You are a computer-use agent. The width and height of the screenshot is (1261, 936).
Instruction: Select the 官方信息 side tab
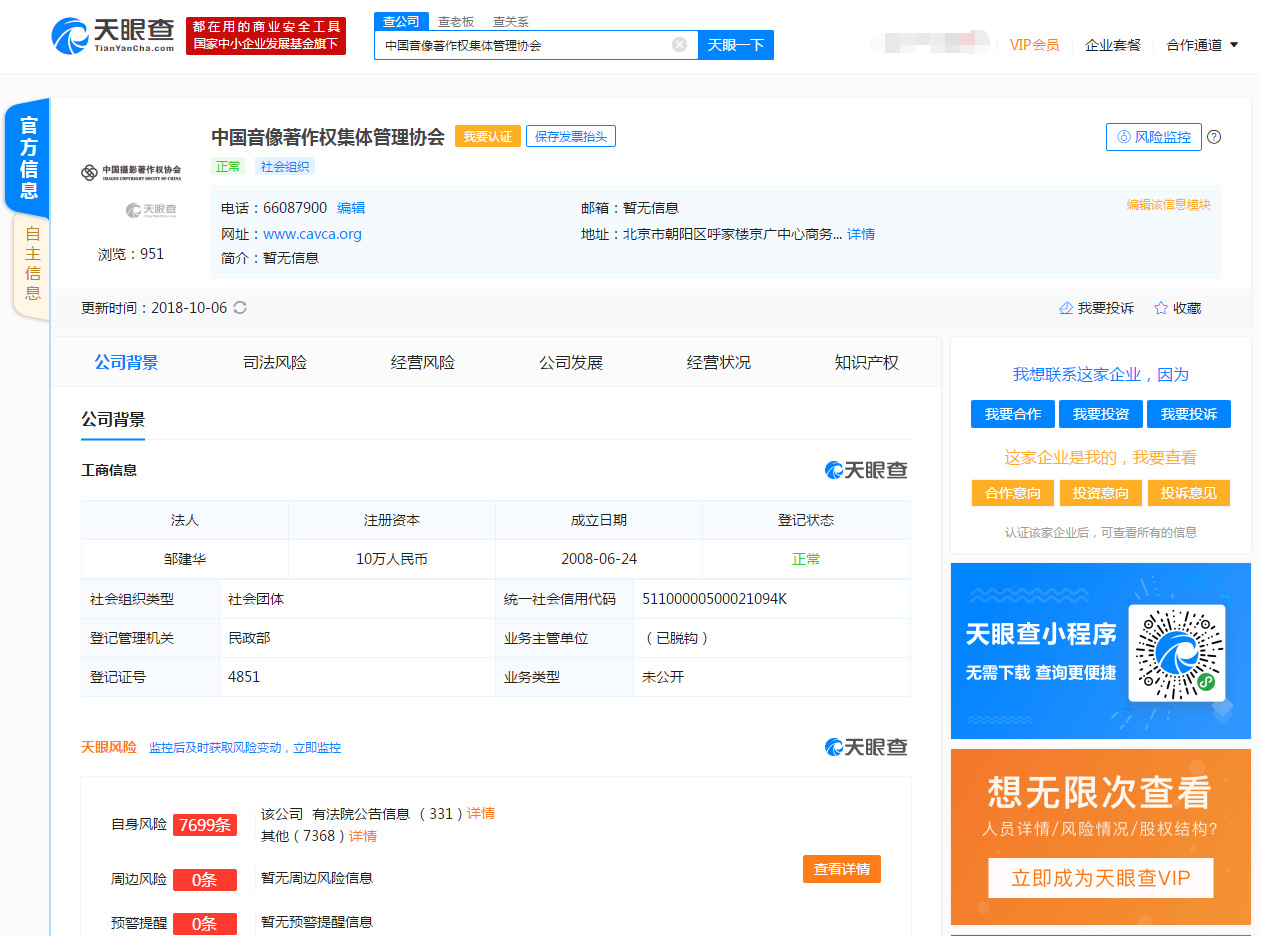(x=29, y=158)
